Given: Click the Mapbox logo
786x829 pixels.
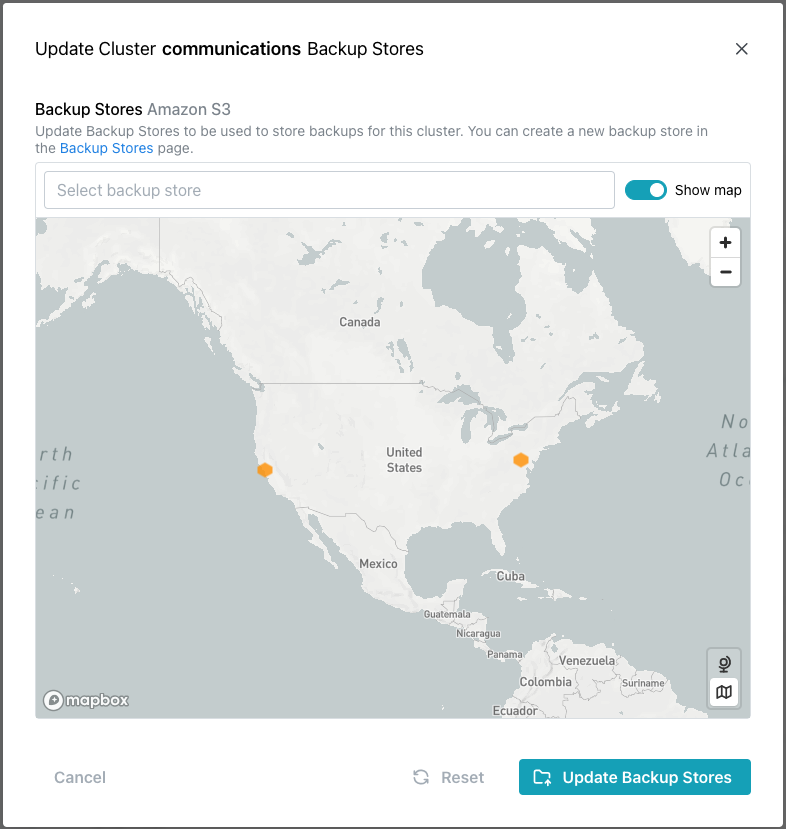Looking at the screenshot, I should coord(85,700).
